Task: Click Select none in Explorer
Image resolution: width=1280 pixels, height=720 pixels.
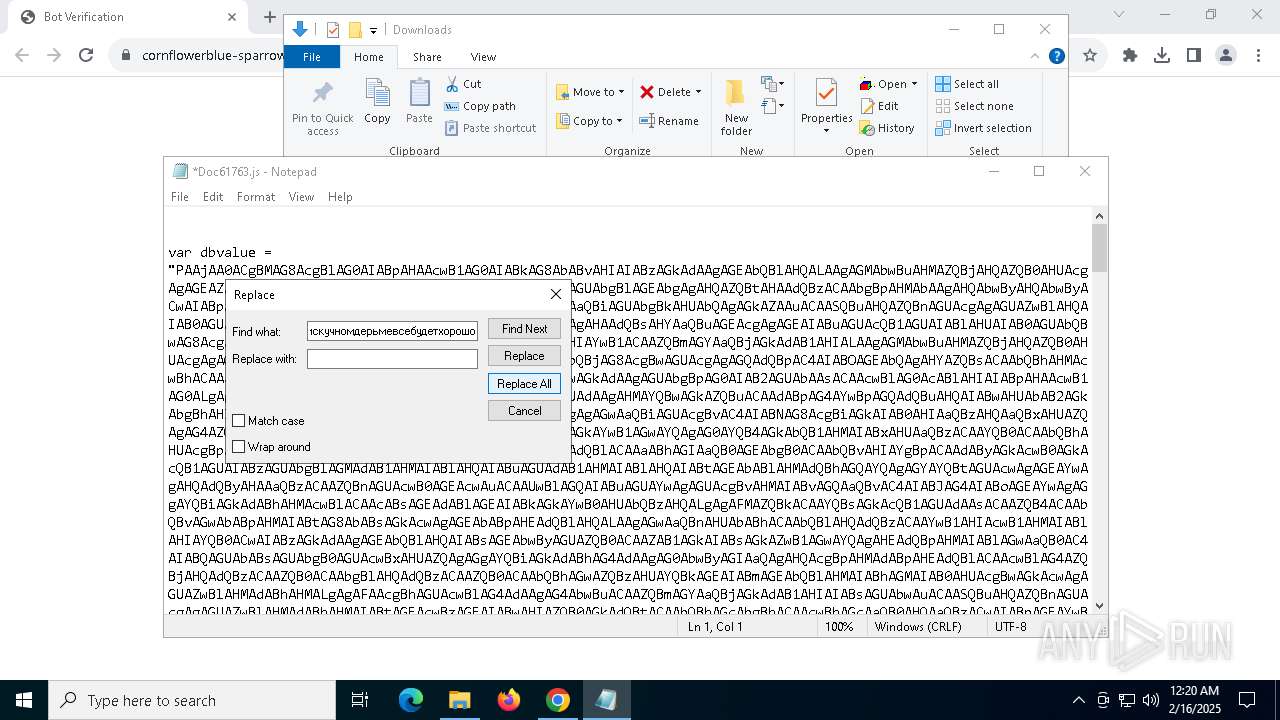Action: click(974, 106)
